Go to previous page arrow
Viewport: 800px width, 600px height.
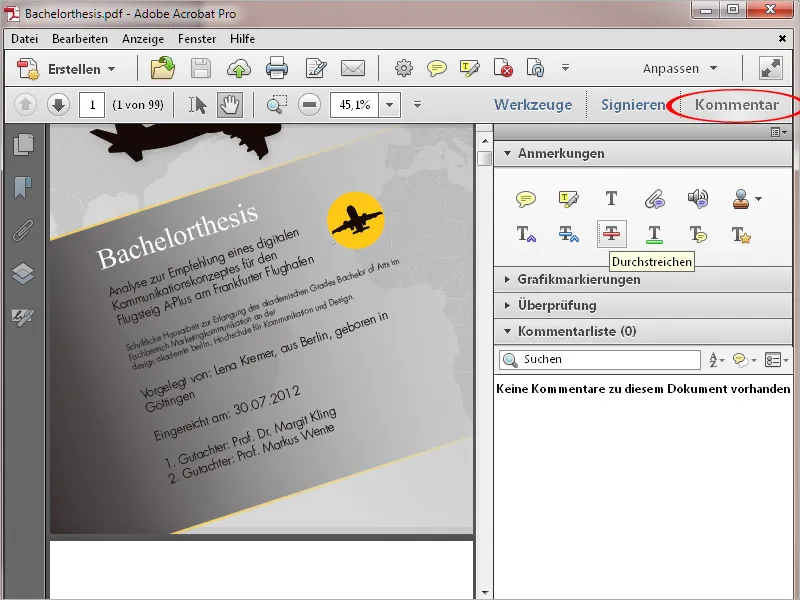coord(26,105)
